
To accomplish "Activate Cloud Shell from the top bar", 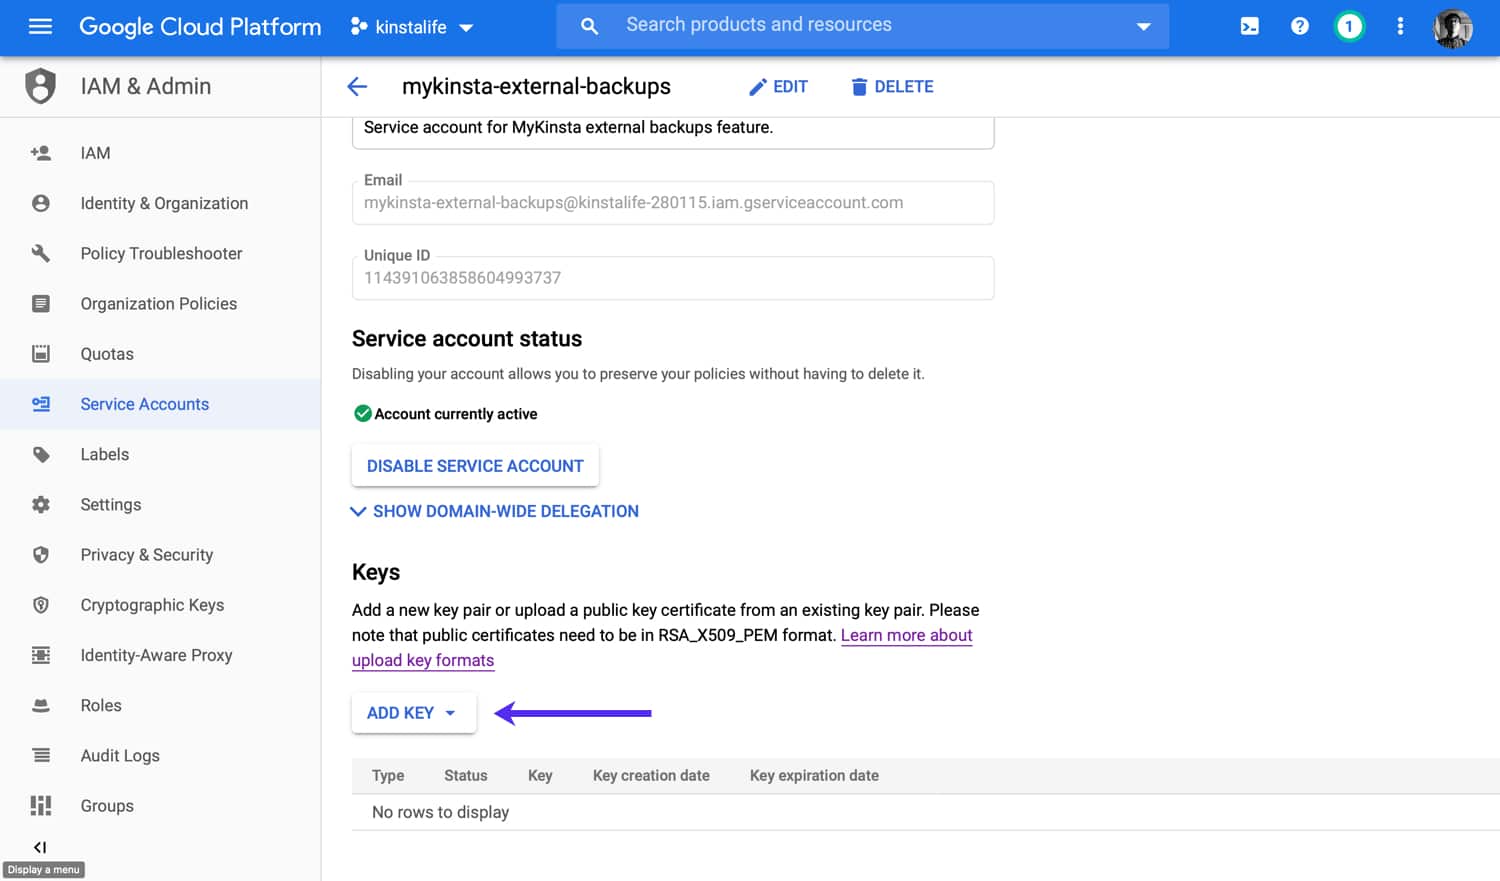I will 1249,26.
